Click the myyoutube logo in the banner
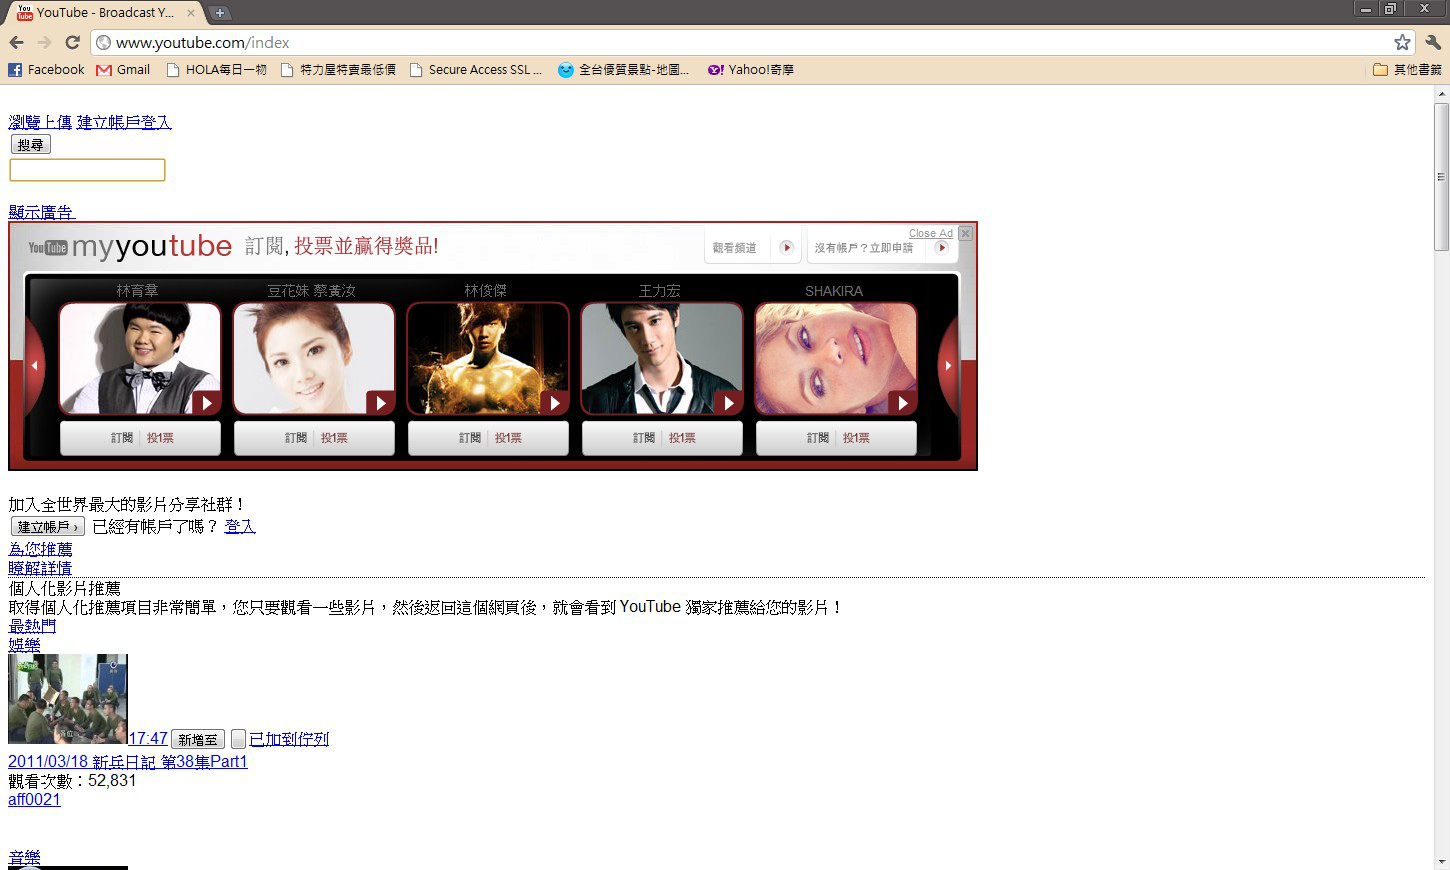 [x=130, y=247]
